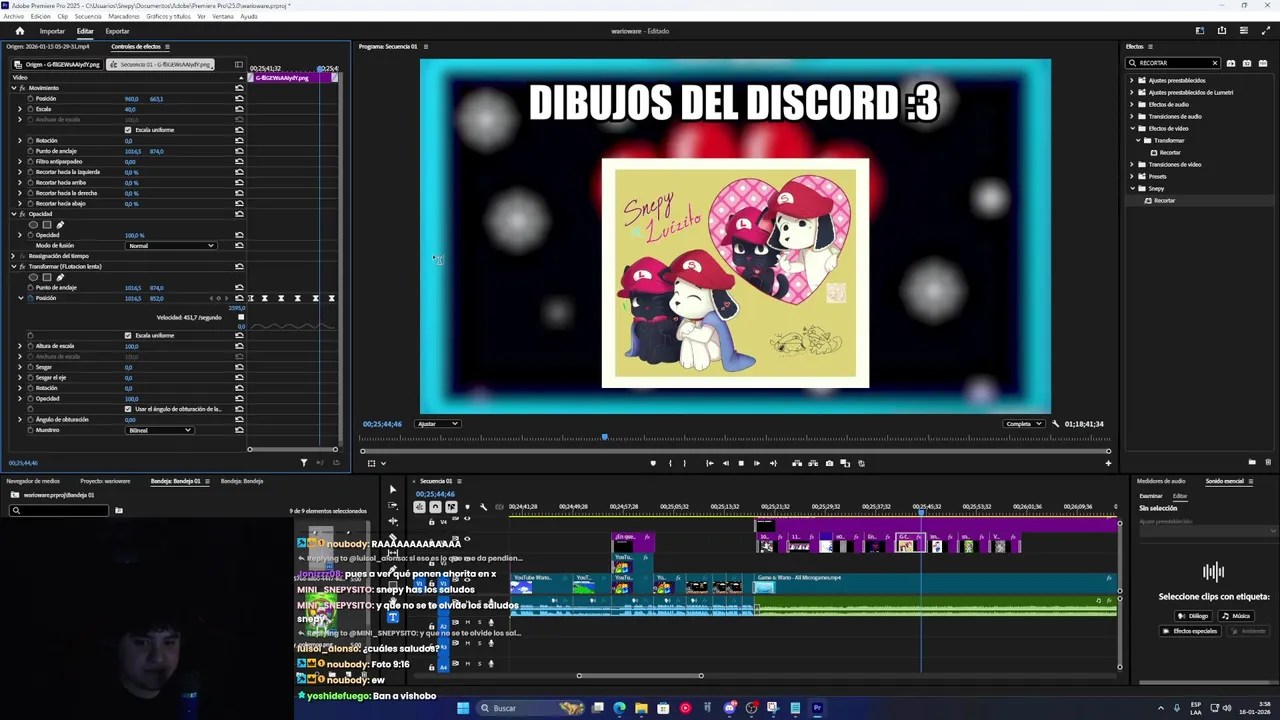Expand Reasignación del tiempo section
The height and width of the screenshot is (720, 1280).
point(13,256)
